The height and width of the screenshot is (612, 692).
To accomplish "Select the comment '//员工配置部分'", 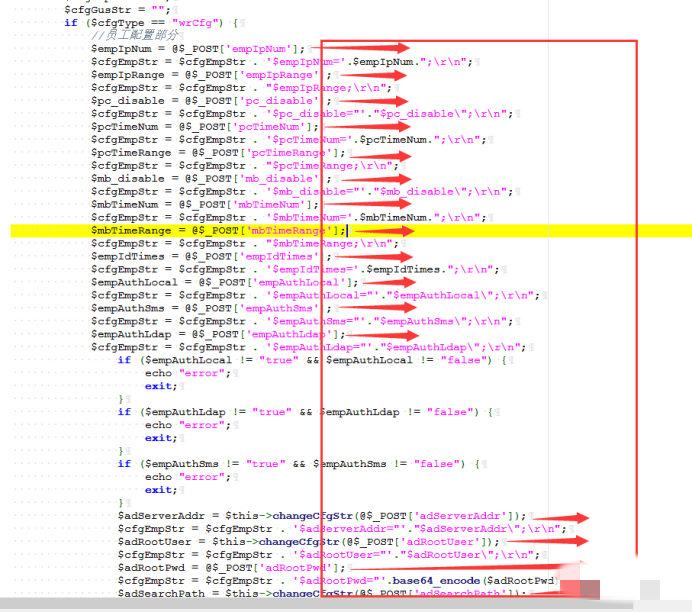I will point(135,35).
